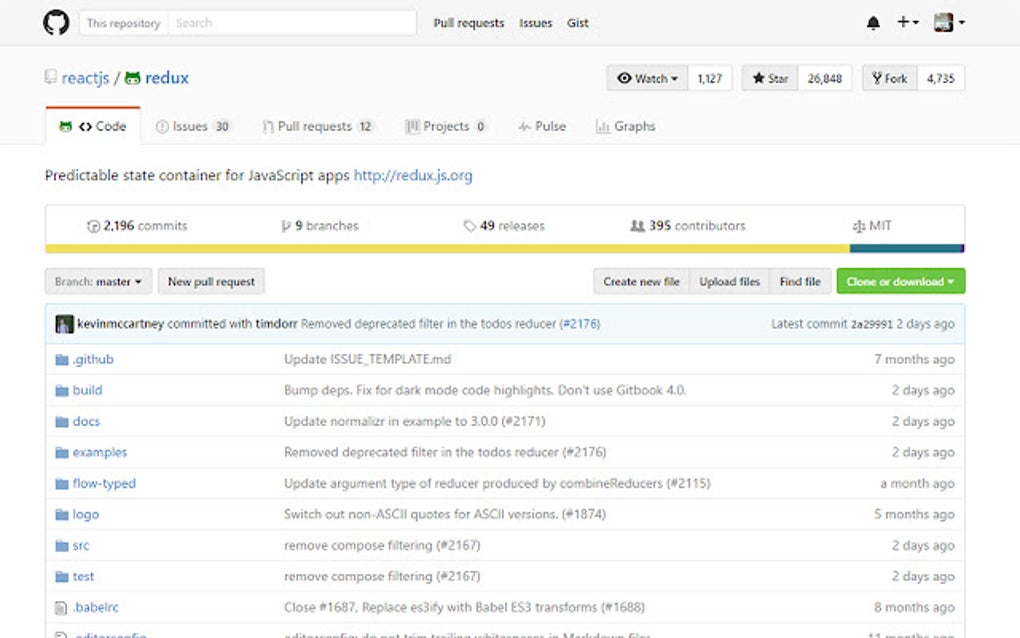Open Gist in the top navigation
Screen dimensions: 1020x638
(578, 23)
